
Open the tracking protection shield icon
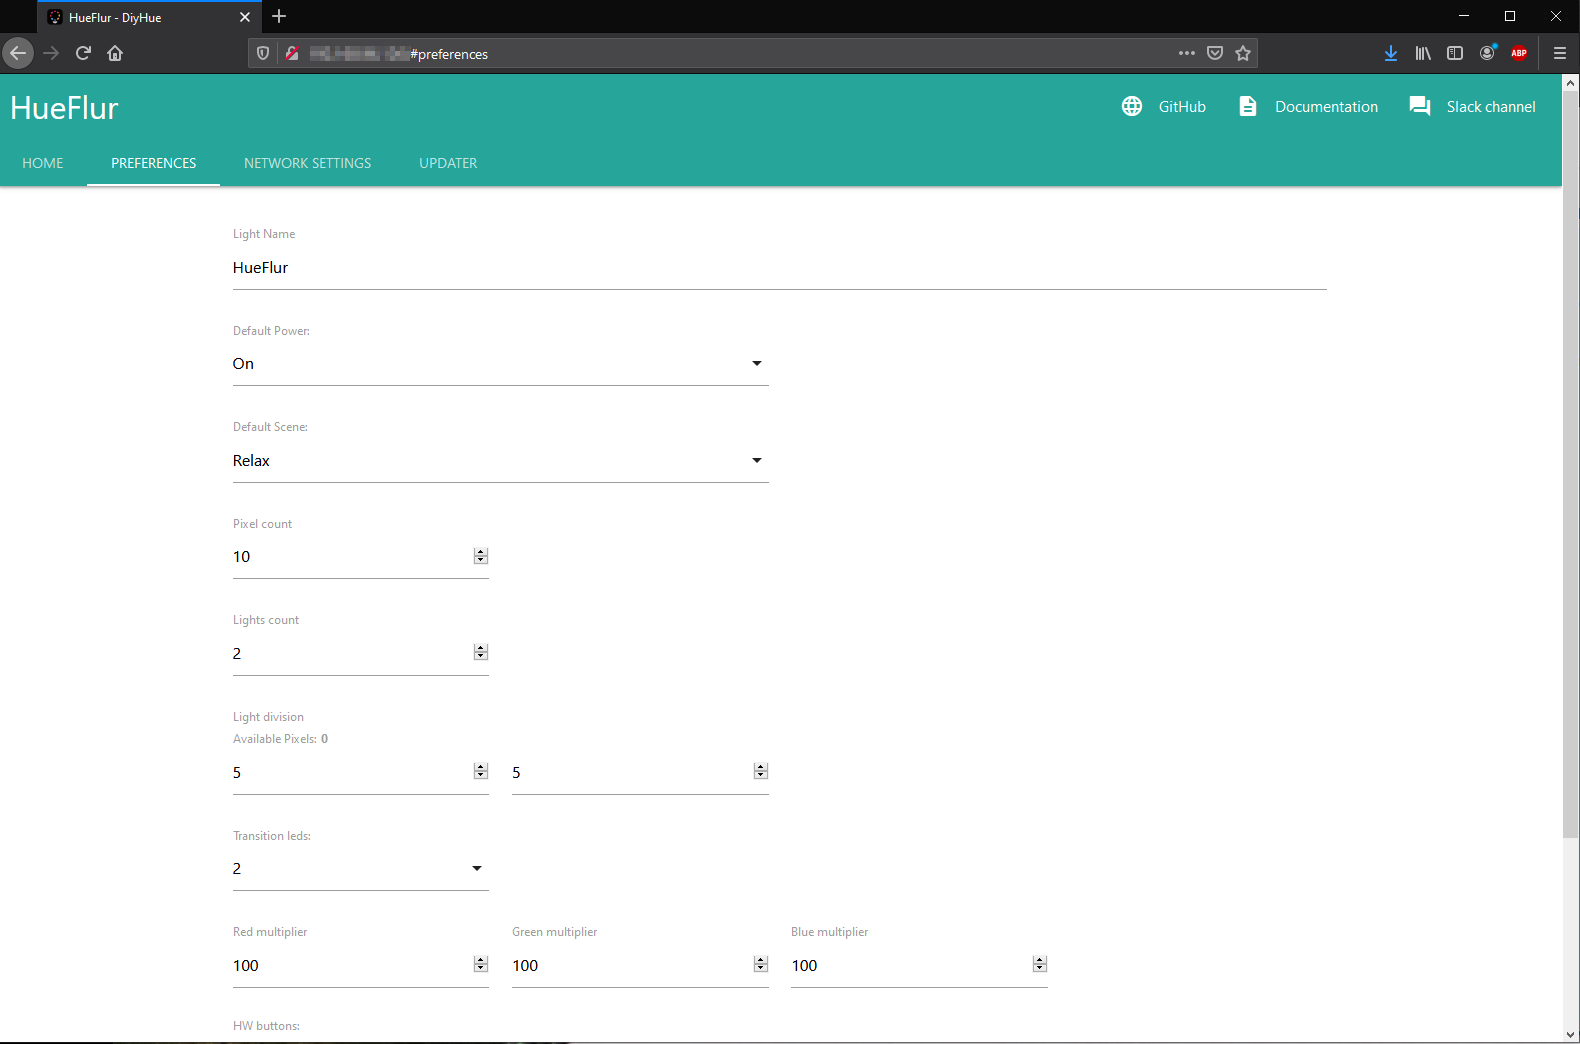[x=263, y=53]
